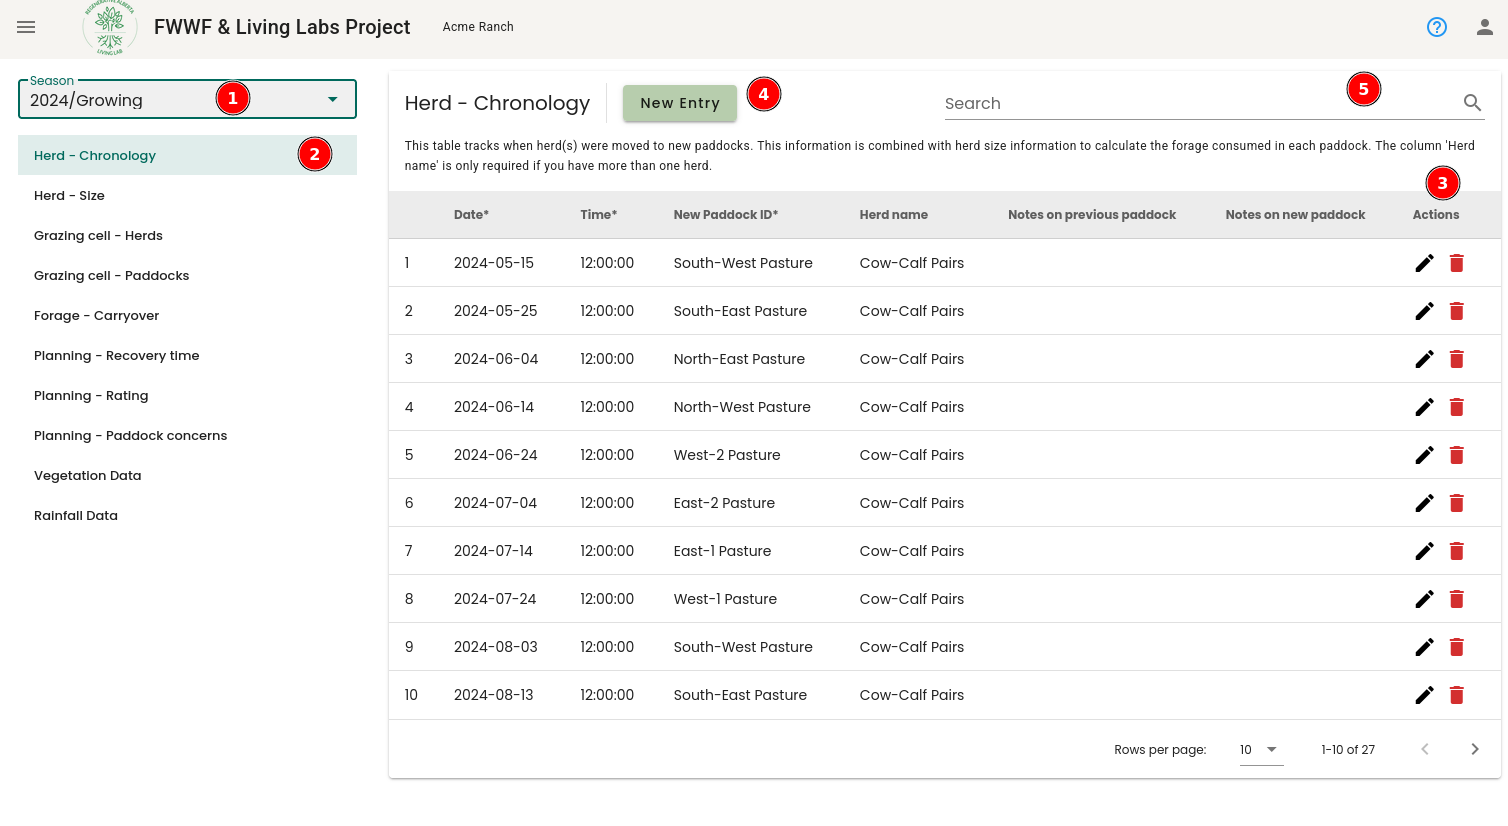
Task: Edit the 2024-05-15 South-West Pasture entry
Action: coord(1425,263)
